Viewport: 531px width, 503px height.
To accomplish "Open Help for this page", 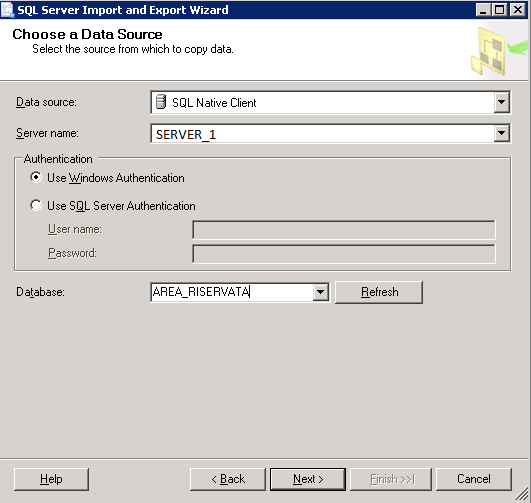I will pyautogui.click(x=51, y=479).
